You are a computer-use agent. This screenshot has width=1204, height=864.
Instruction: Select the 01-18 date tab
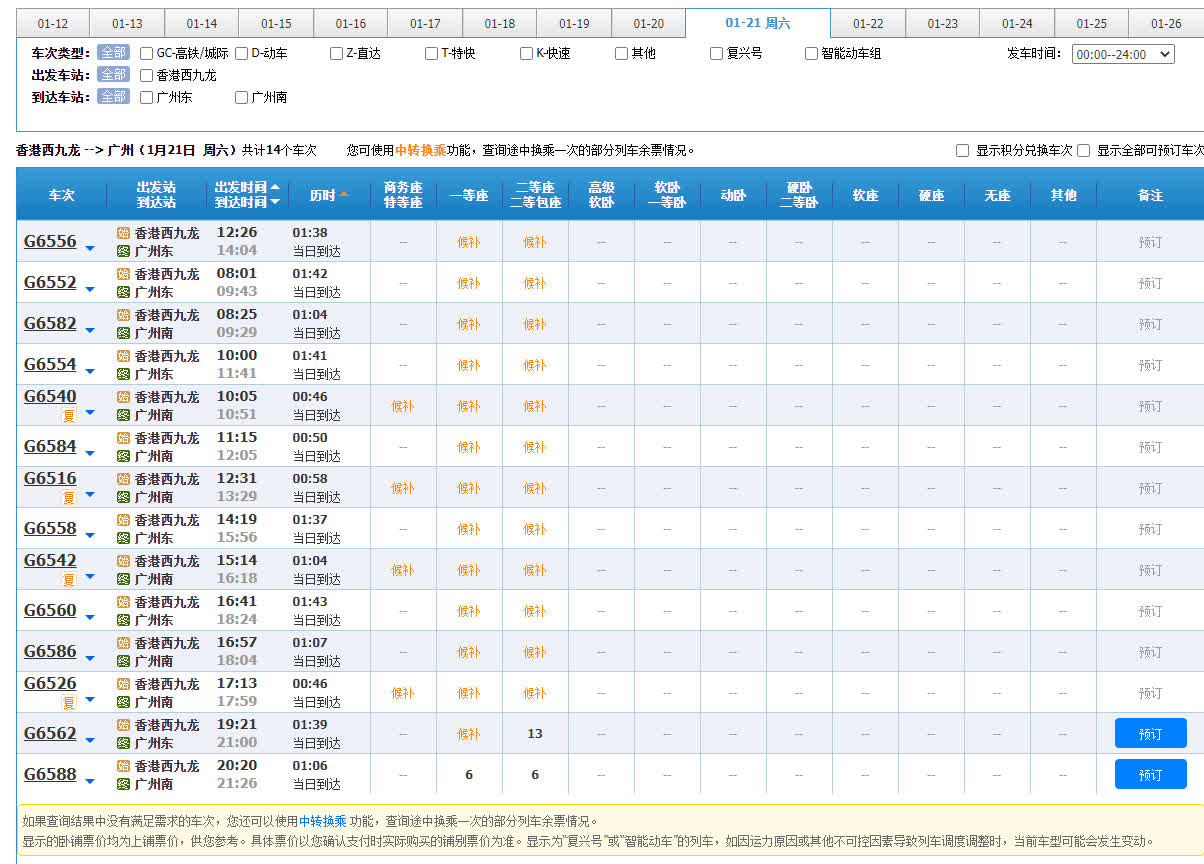[499, 24]
